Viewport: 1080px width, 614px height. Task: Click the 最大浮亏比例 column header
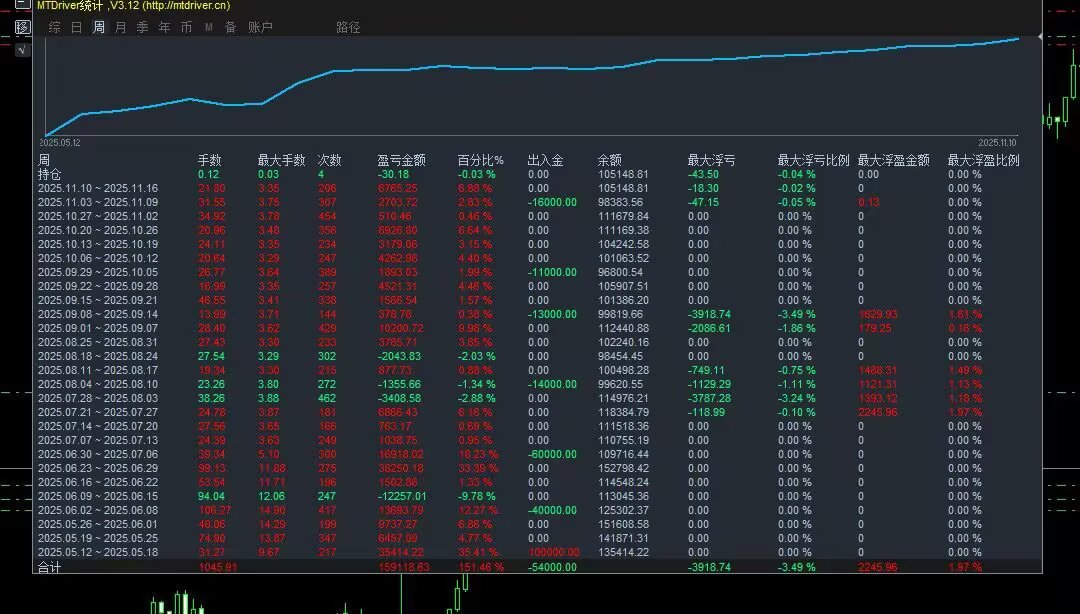tap(813, 161)
